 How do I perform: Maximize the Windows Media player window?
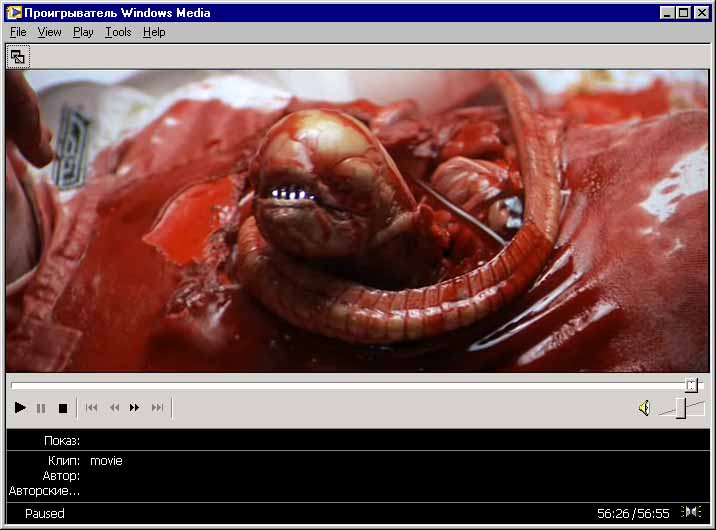(x=683, y=13)
